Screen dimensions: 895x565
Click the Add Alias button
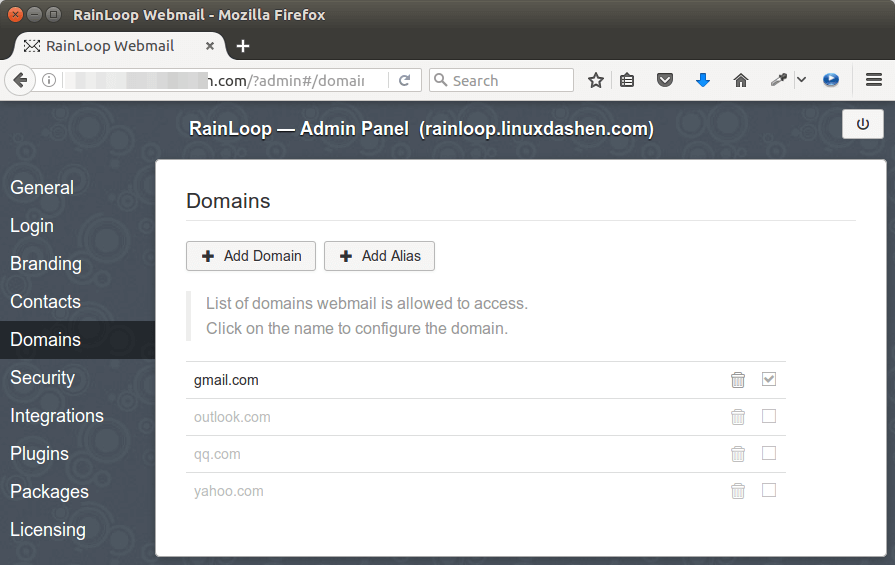(x=379, y=256)
